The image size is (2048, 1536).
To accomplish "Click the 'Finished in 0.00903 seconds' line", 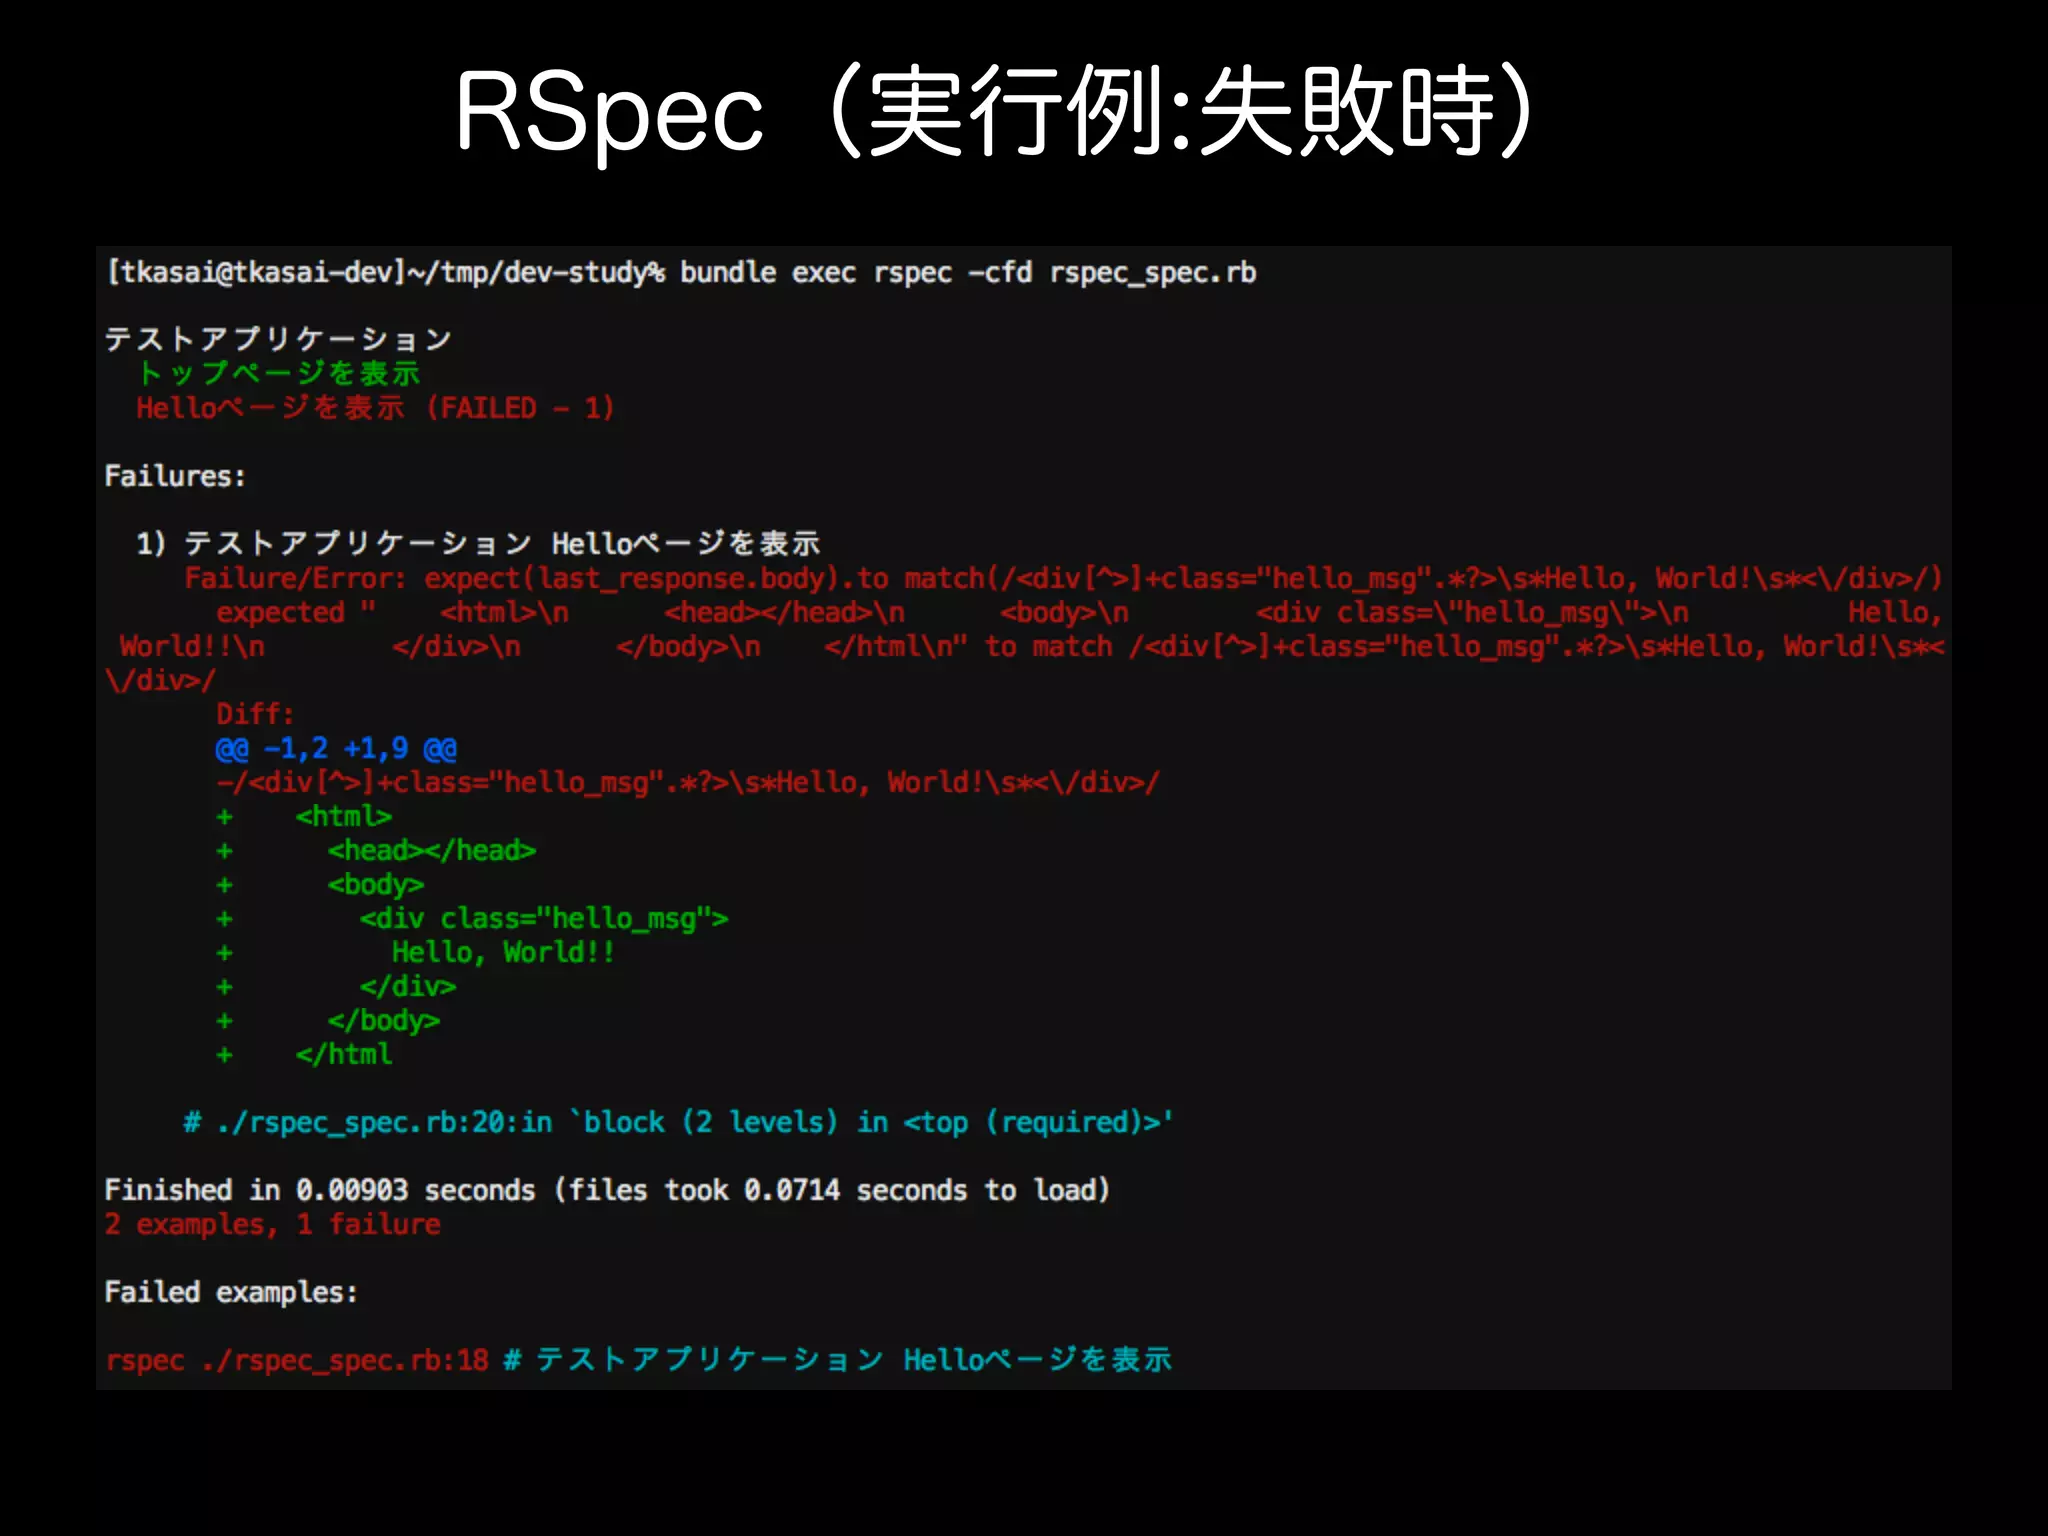I will 607,1190.
